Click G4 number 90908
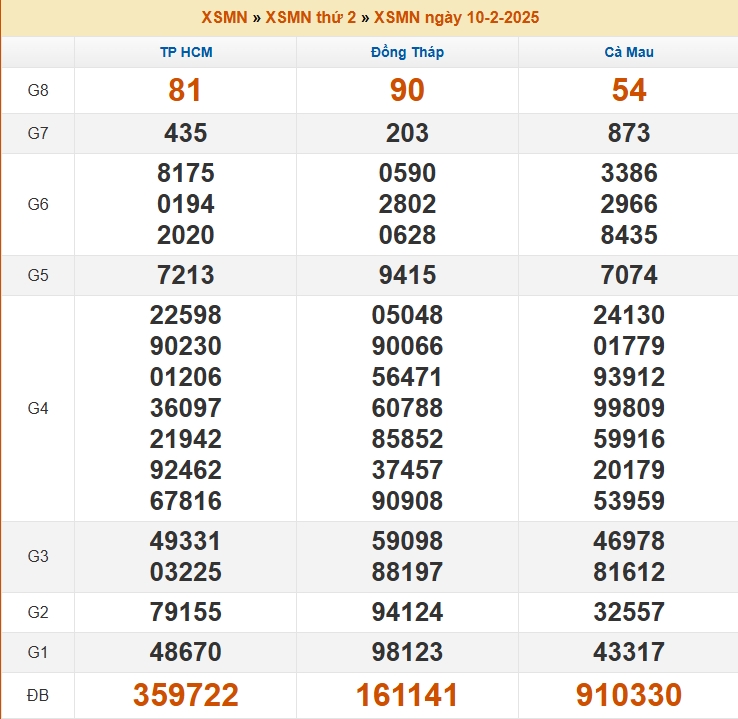Image resolution: width=738 pixels, height=719 pixels. point(407,501)
